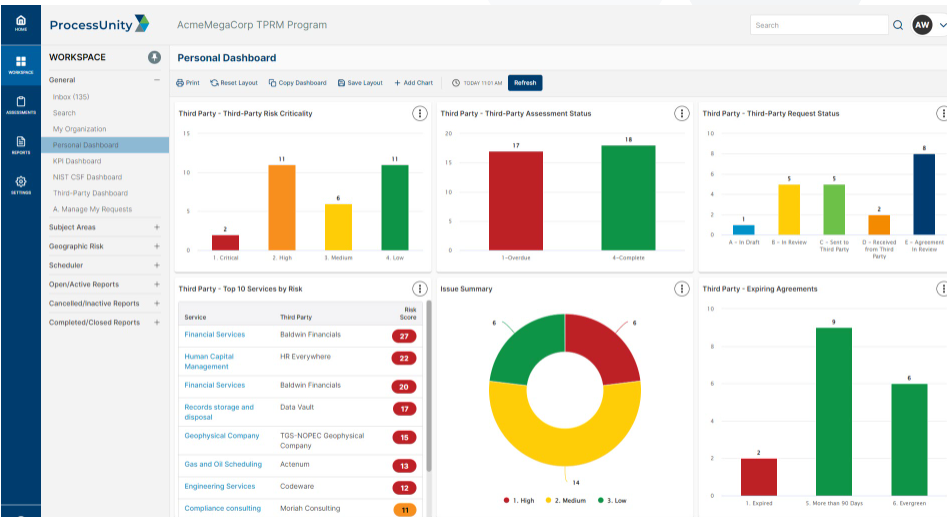This screenshot has width=947, height=517.
Task: Click the red Critical bar
Action: tap(225, 242)
